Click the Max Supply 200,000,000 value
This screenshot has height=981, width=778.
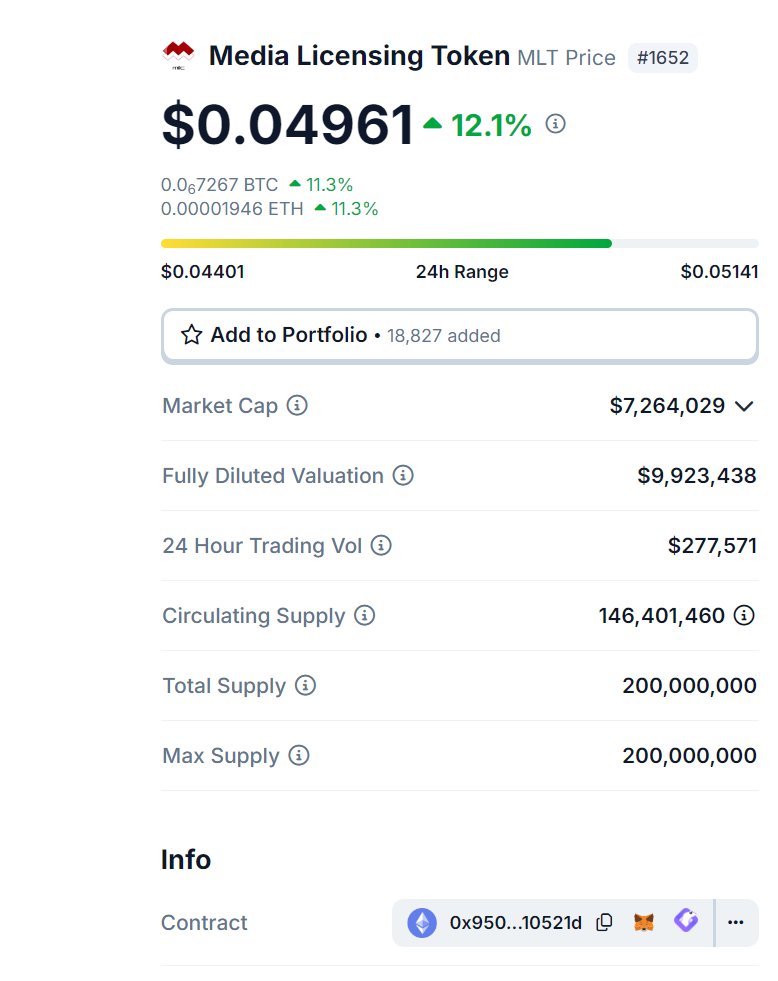[689, 756]
